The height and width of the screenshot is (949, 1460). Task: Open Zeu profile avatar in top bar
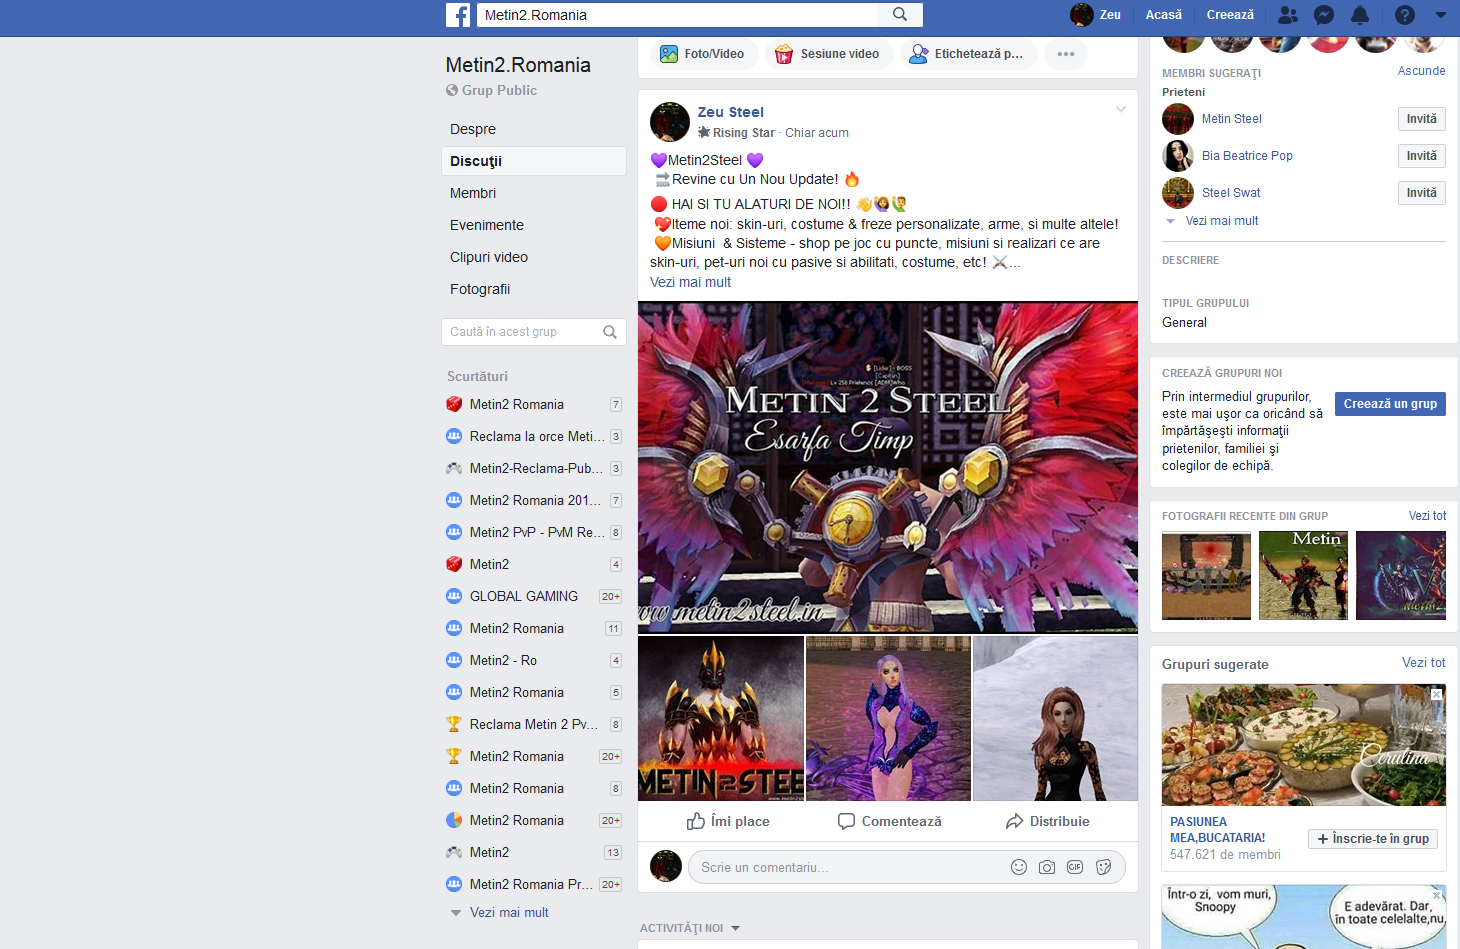pyautogui.click(x=1081, y=15)
